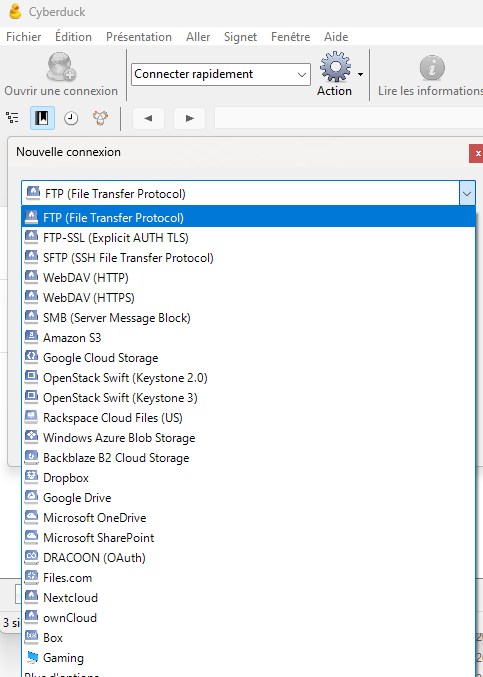Show the bookmarks view icon
Image resolution: width=483 pixels, height=677 pixels.
pyautogui.click(x=42, y=118)
